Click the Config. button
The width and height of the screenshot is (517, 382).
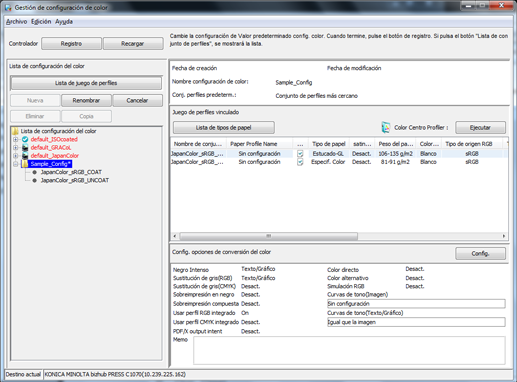pyautogui.click(x=480, y=253)
